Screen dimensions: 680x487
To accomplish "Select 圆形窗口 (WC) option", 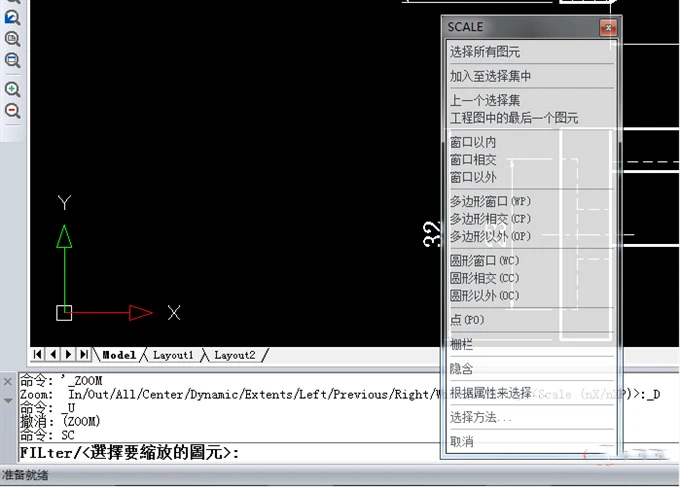I will point(530,261).
